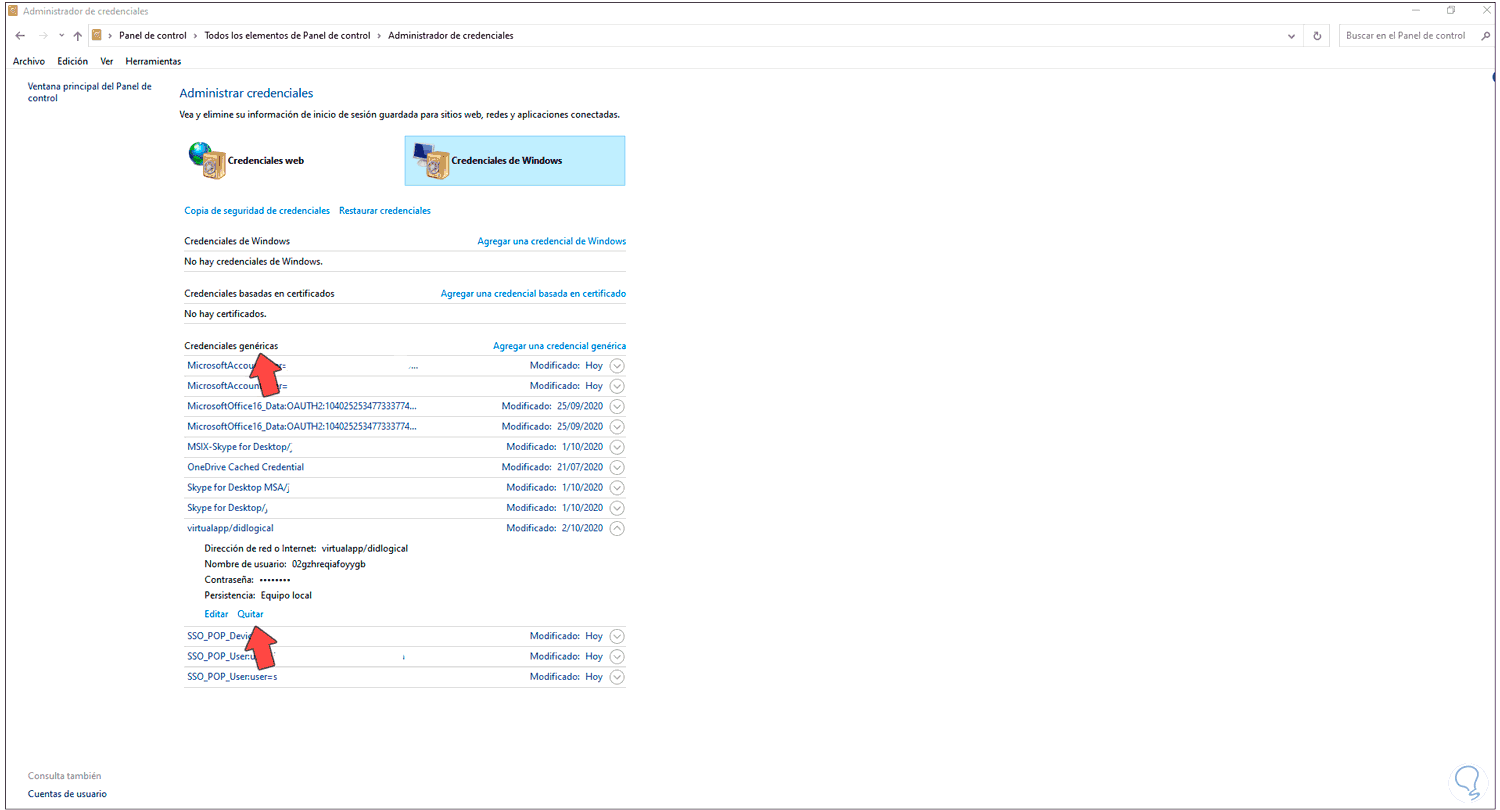Click the Administrar credenciales heading

tap(246, 93)
